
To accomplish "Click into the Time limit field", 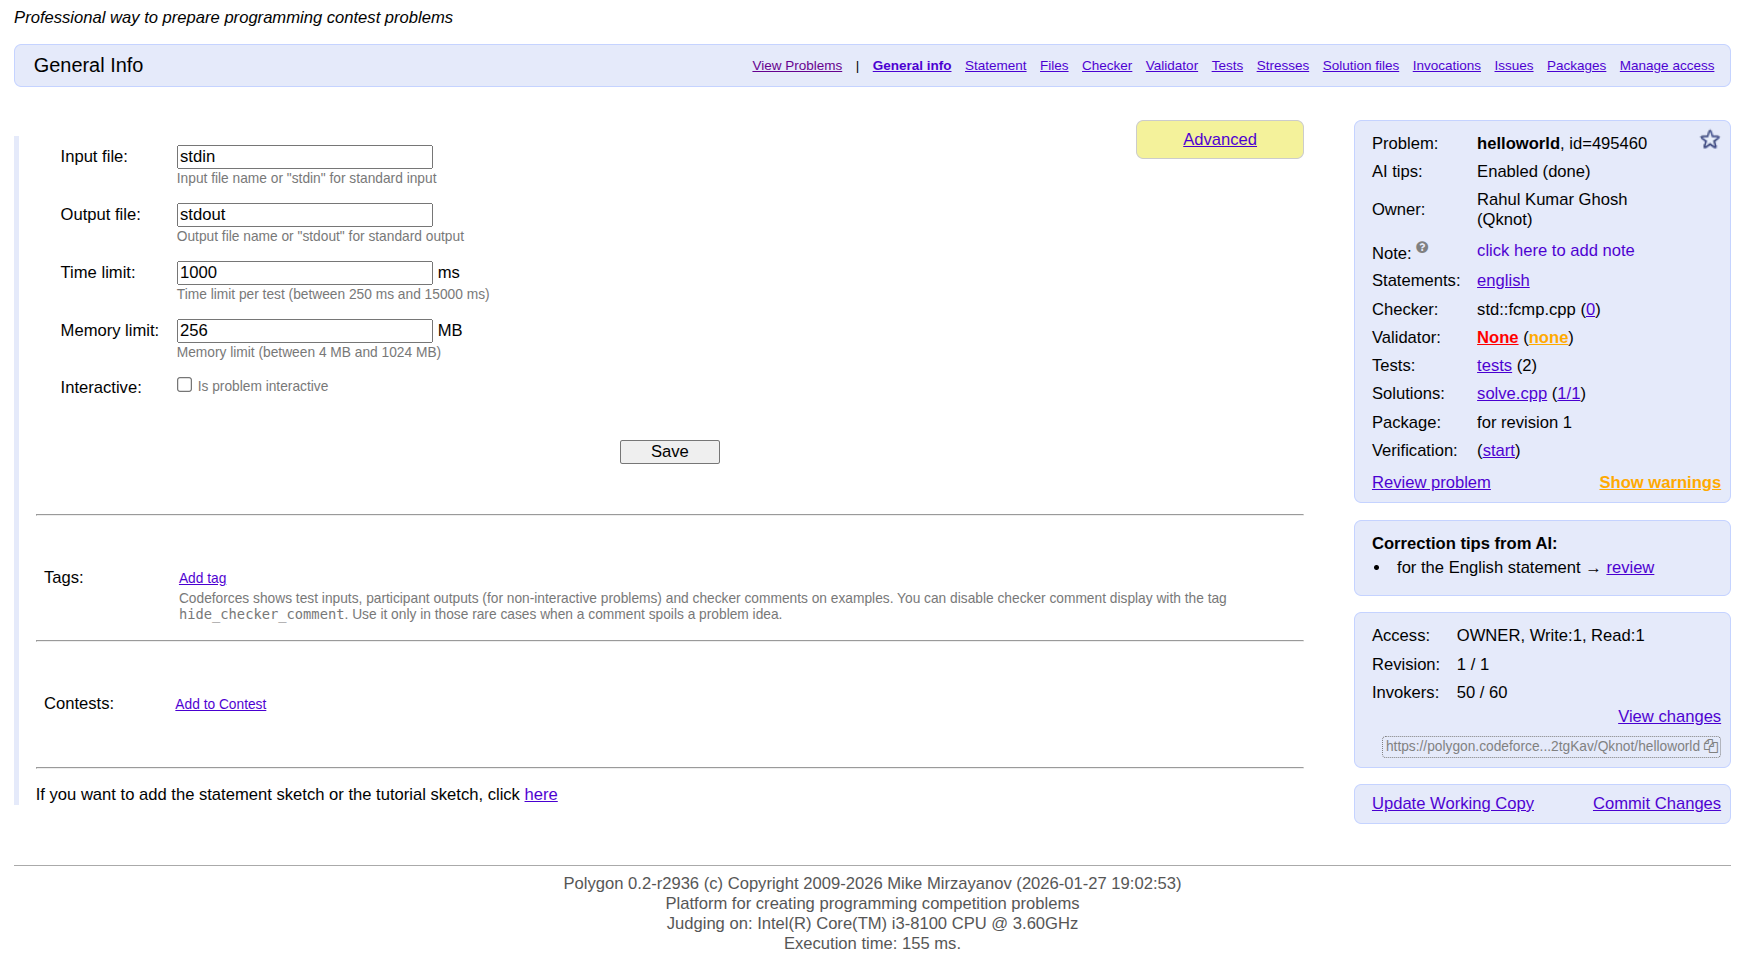I will pos(304,273).
